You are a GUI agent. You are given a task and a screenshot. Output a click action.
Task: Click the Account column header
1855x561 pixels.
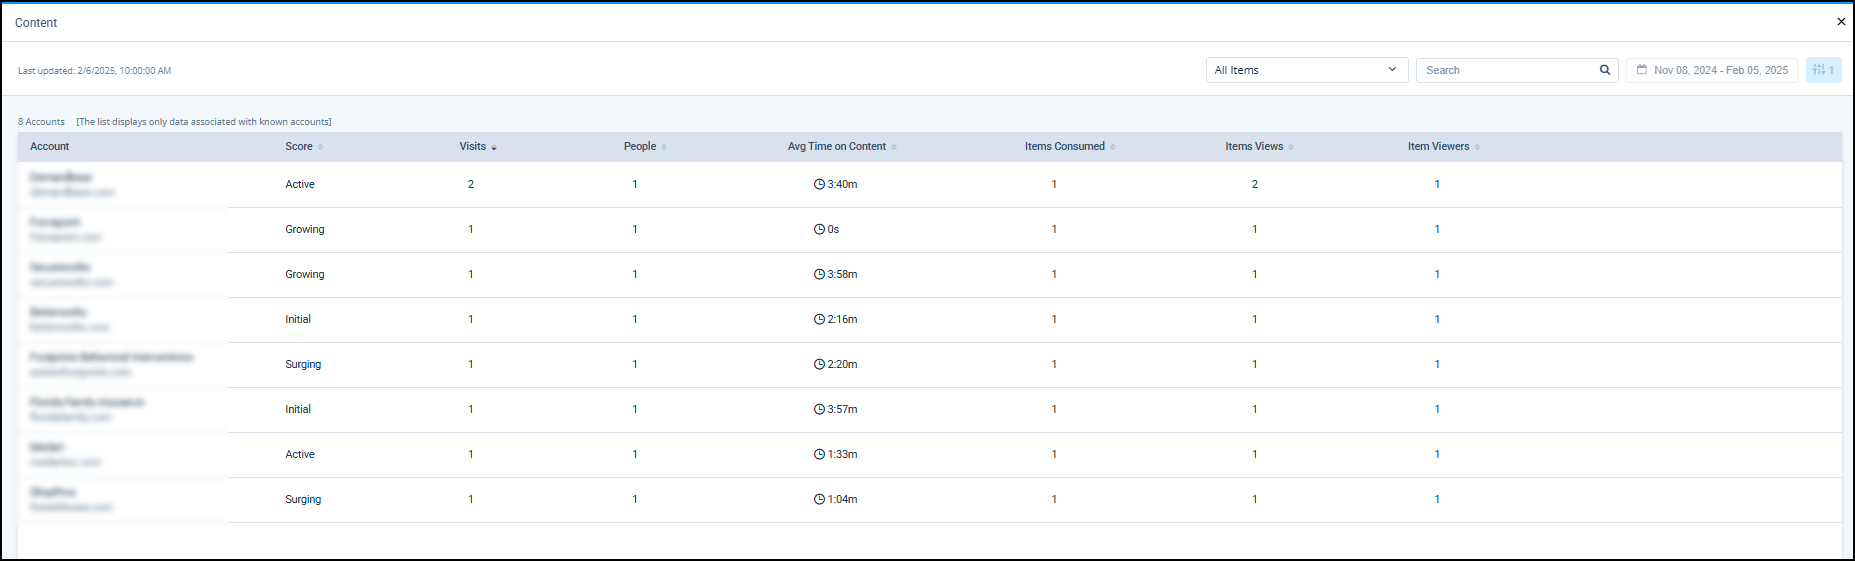50,146
